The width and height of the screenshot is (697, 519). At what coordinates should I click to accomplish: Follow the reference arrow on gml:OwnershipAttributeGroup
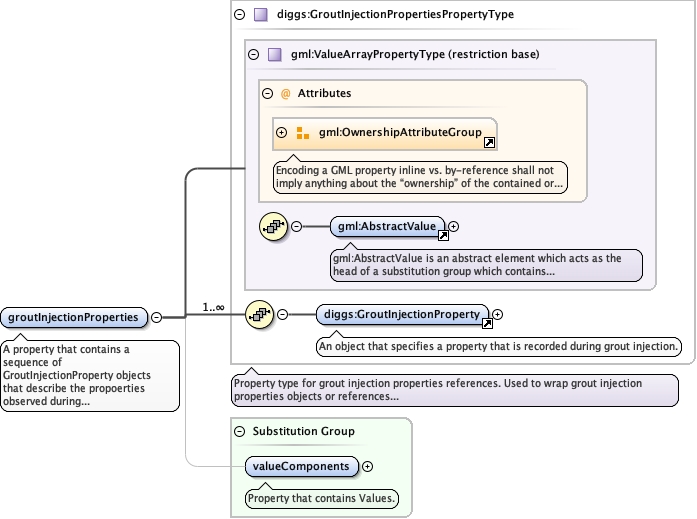coord(489,143)
